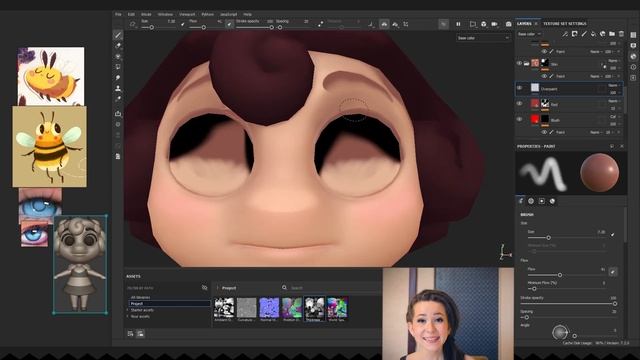Screen dimensions: 640x360
Task: Select the Project item in Assets tree
Action: click(x=169, y=304)
